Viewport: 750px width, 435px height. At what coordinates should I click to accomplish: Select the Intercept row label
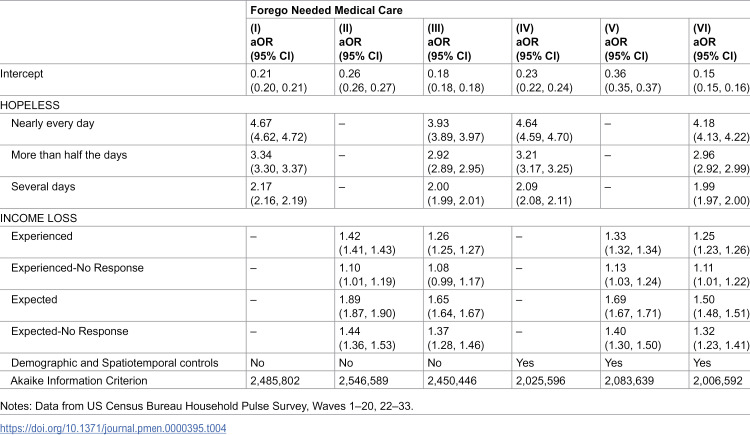(22, 74)
